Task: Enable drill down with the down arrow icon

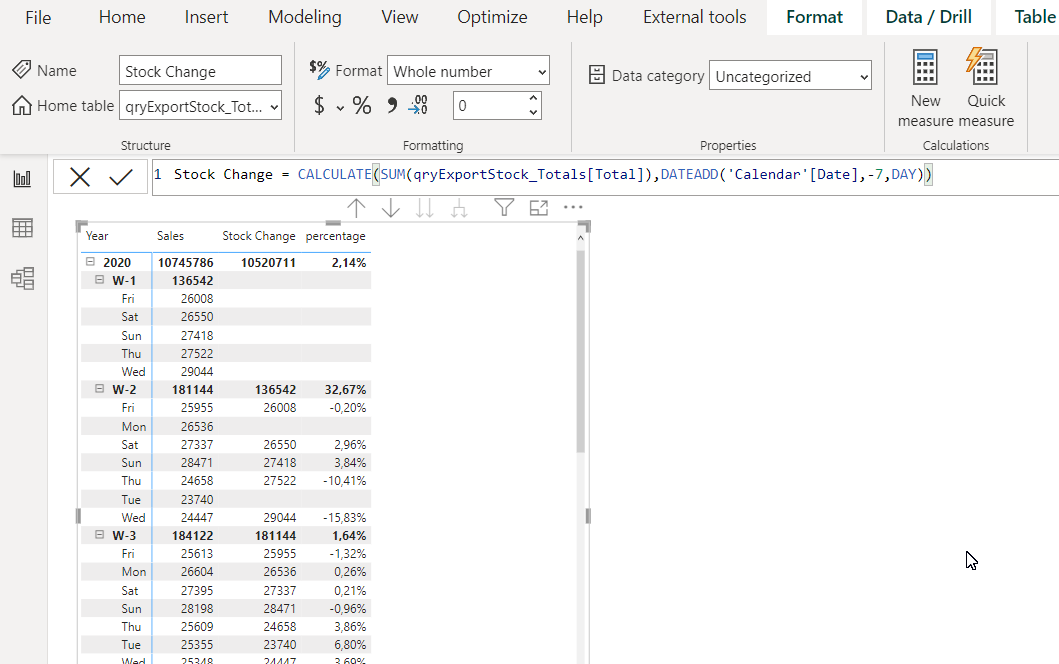Action: click(x=390, y=208)
